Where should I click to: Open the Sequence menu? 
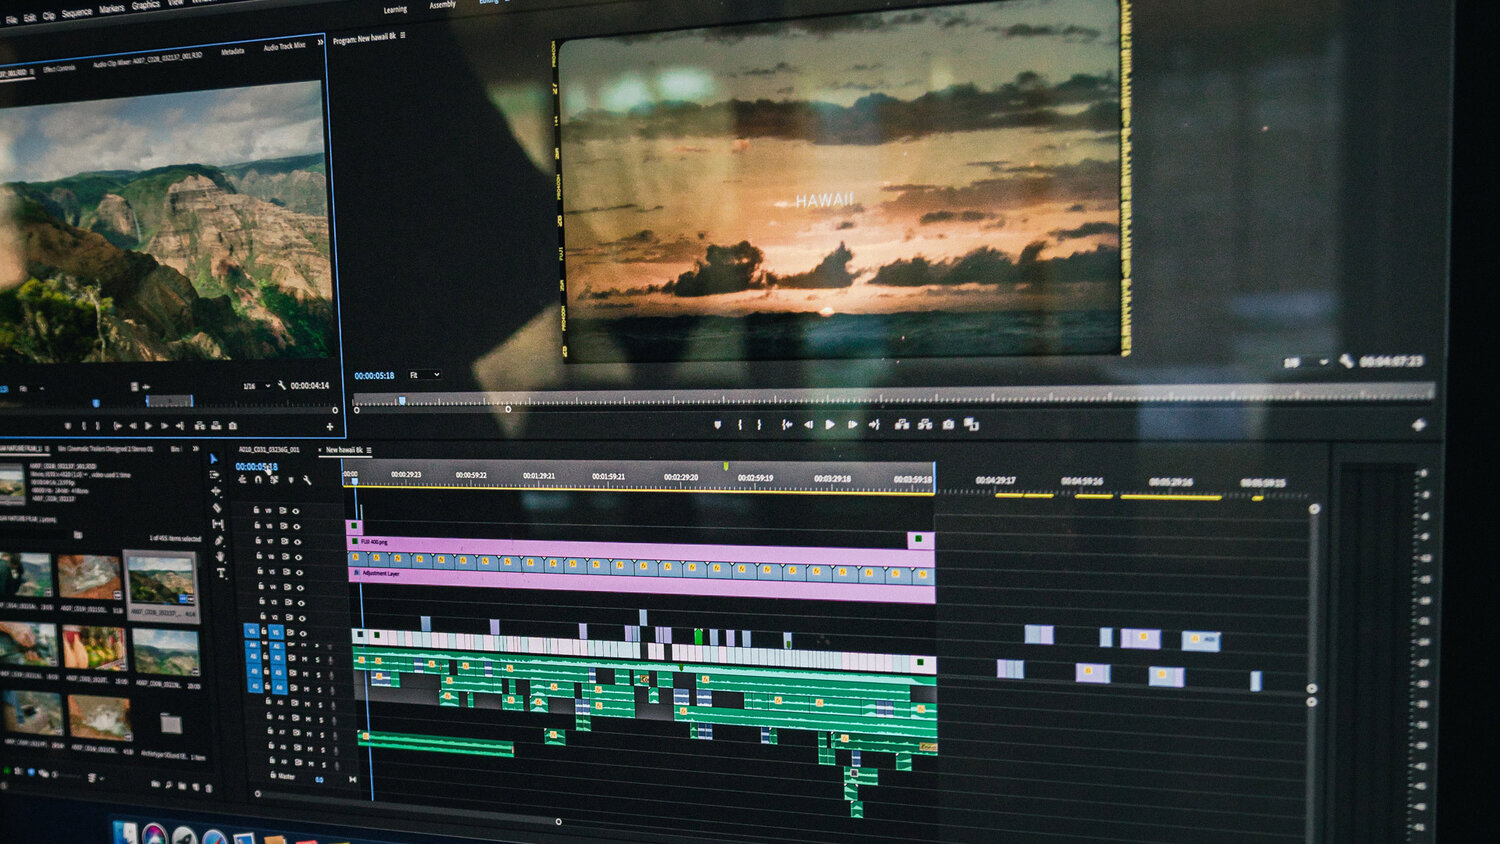point(77,13)
